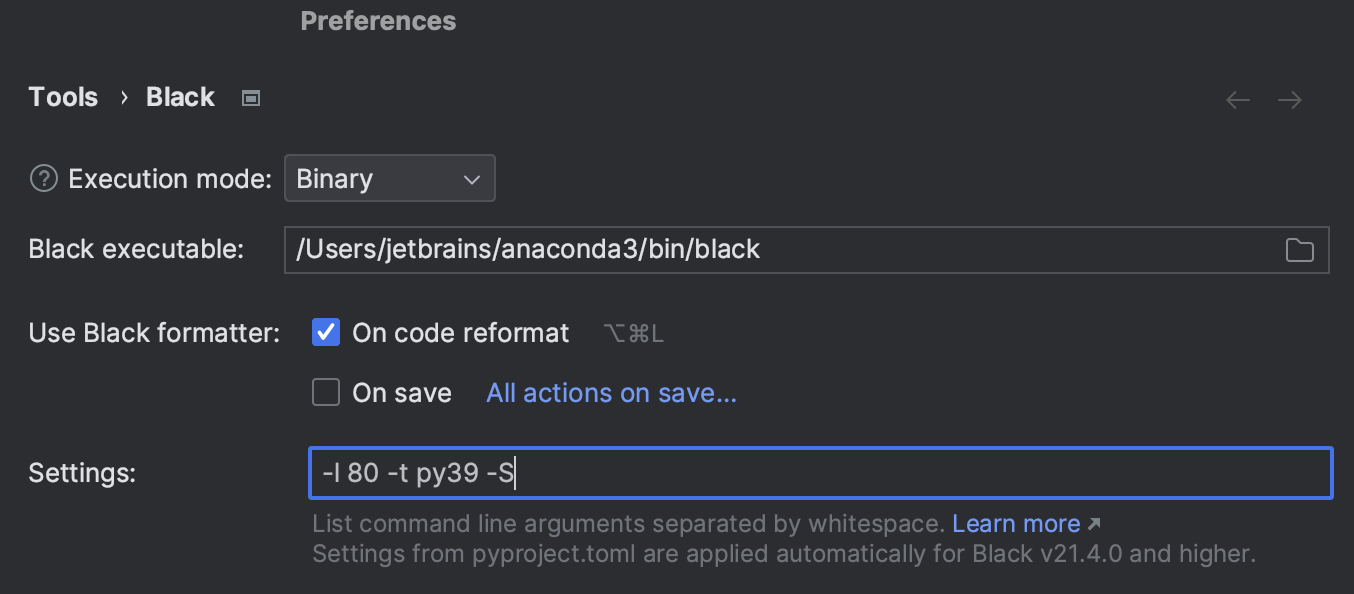Image resolution: width=1354 pixels, height=594 pixels.
Task: Open All actions on save settings
Action: pyautogui.click(x=610, y=392)
